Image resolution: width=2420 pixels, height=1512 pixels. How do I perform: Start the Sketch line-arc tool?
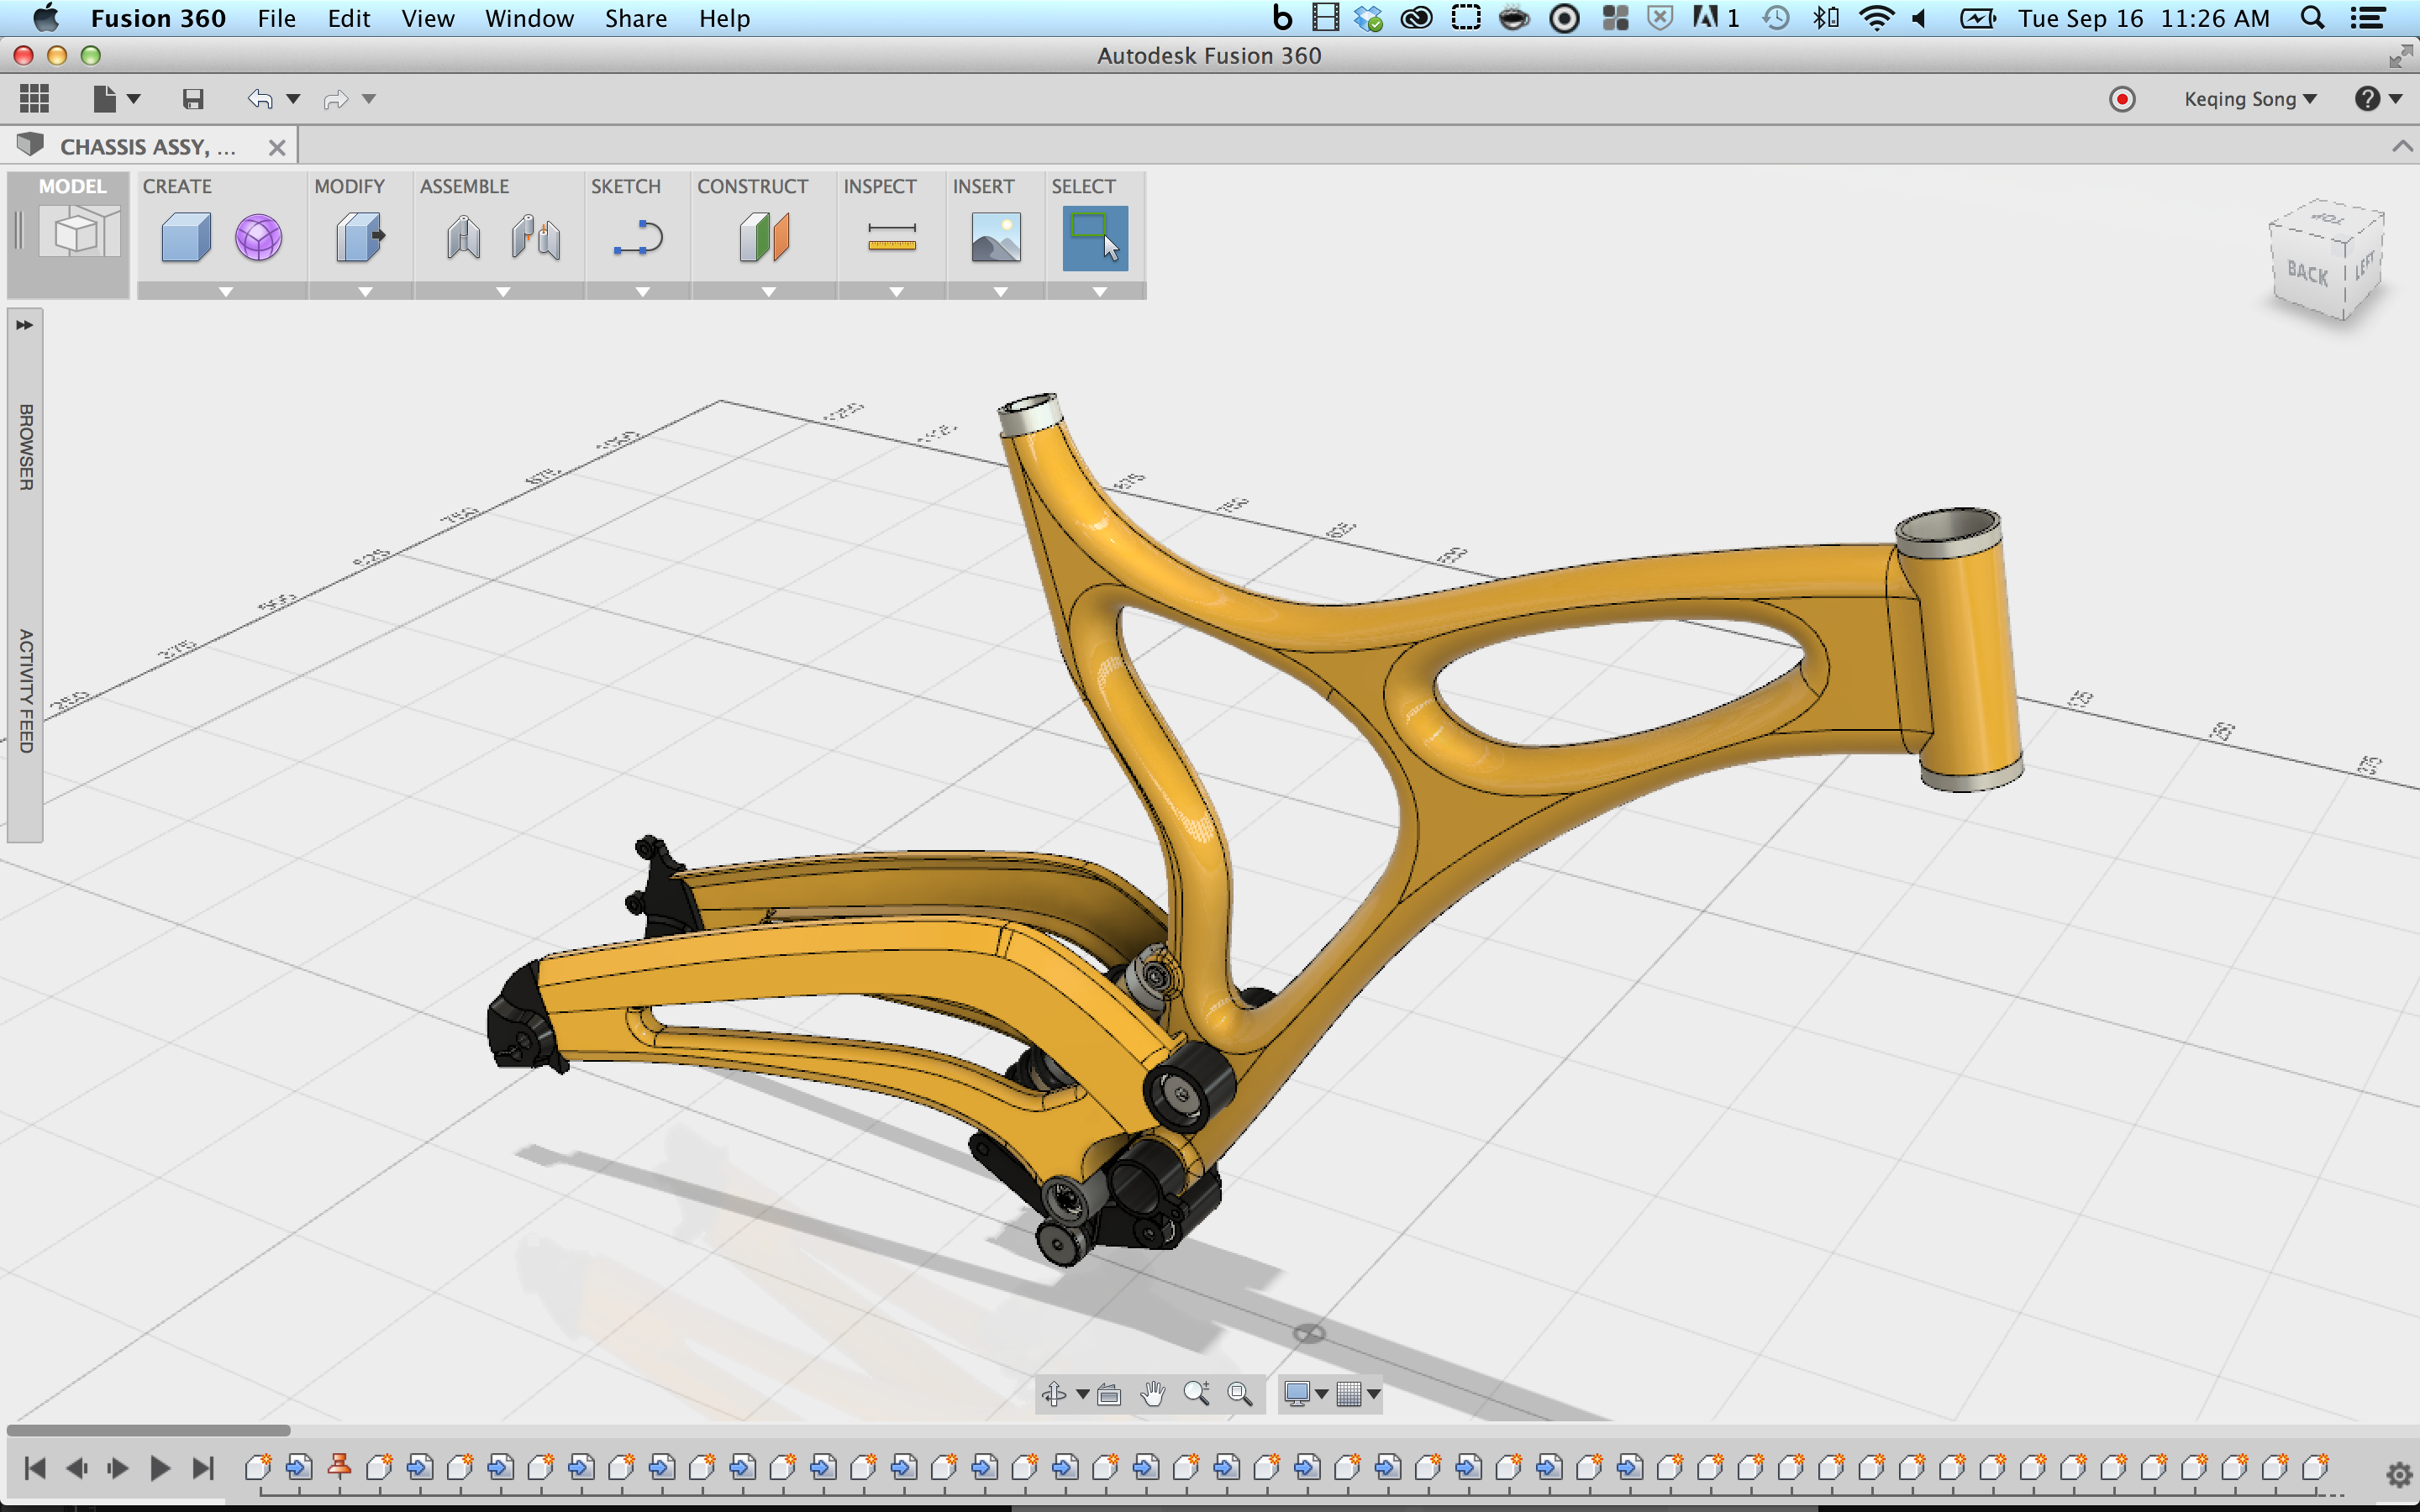click(x=637, y=238)
